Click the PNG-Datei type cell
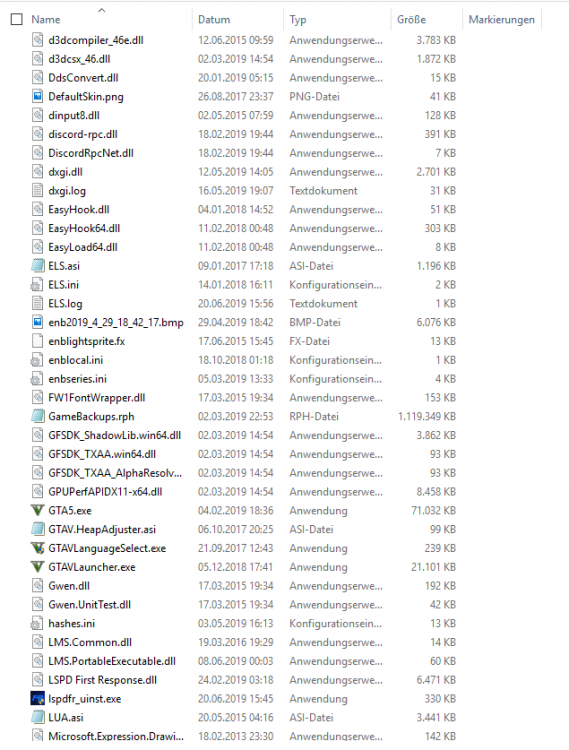The image size is (569, 750). [x=314, y=97]
